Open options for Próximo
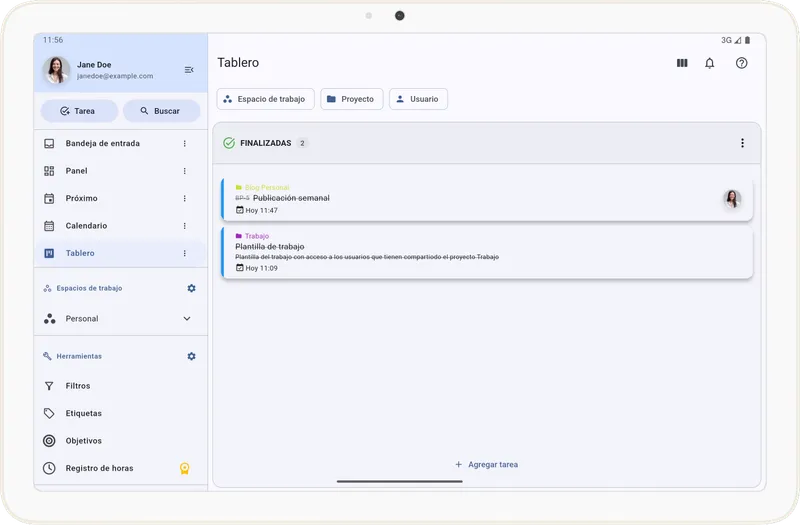Image resolution: width=800 pixels, height=525 pixels. coord(185,198)
